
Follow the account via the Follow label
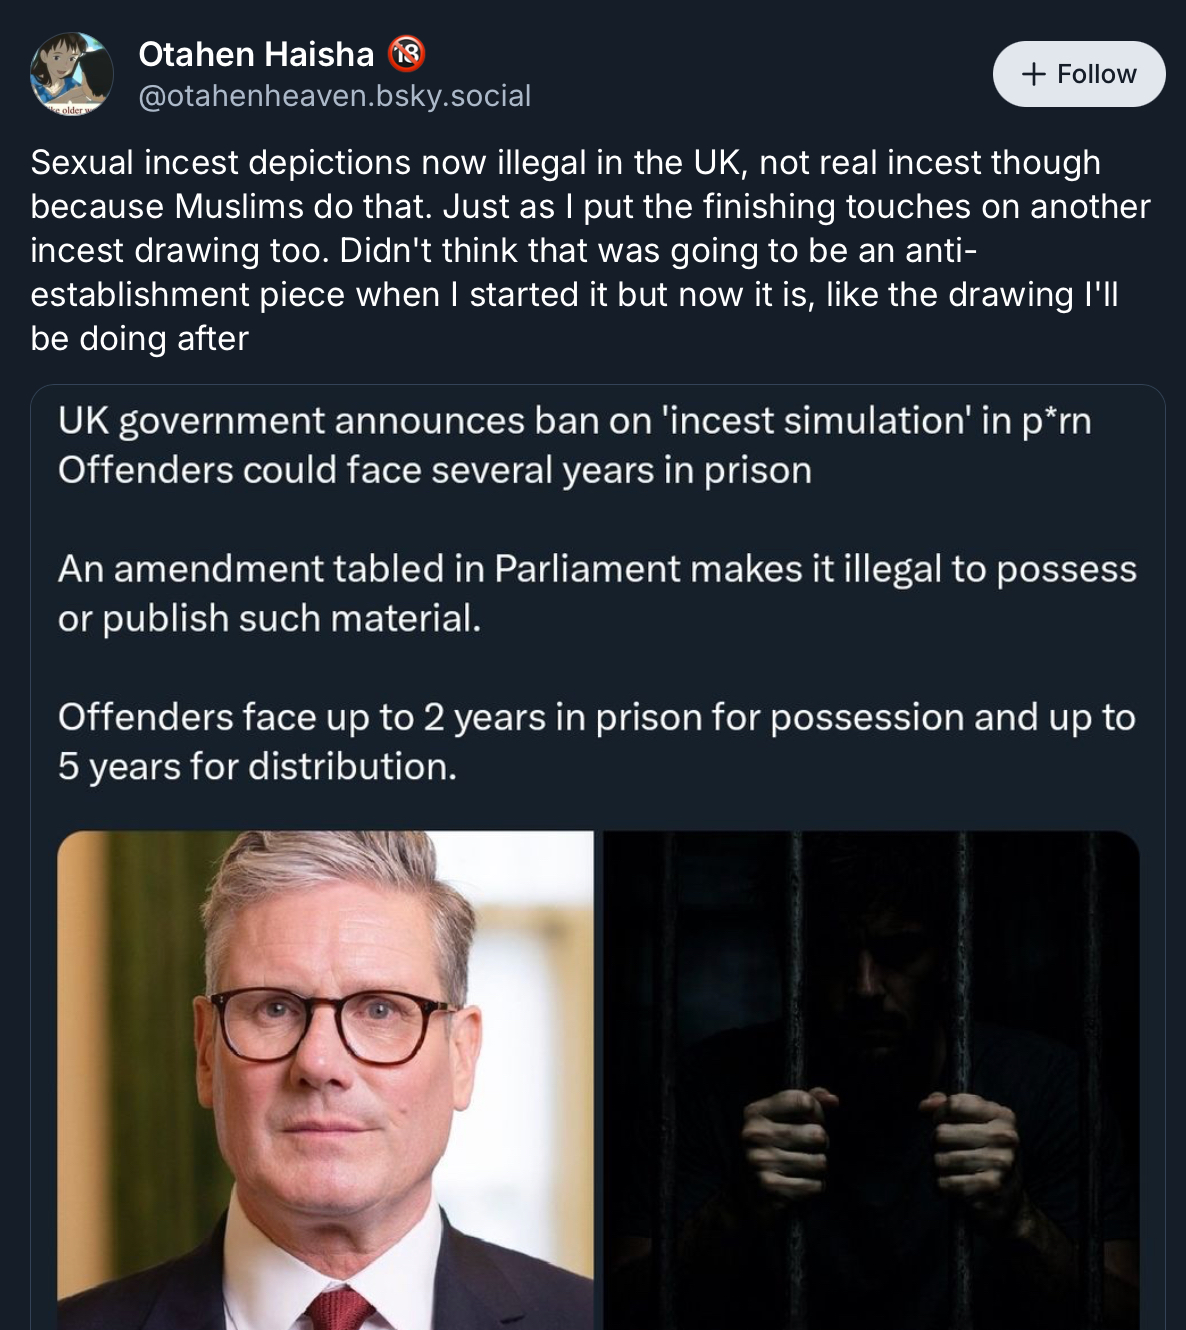(x=1096, y=74)
